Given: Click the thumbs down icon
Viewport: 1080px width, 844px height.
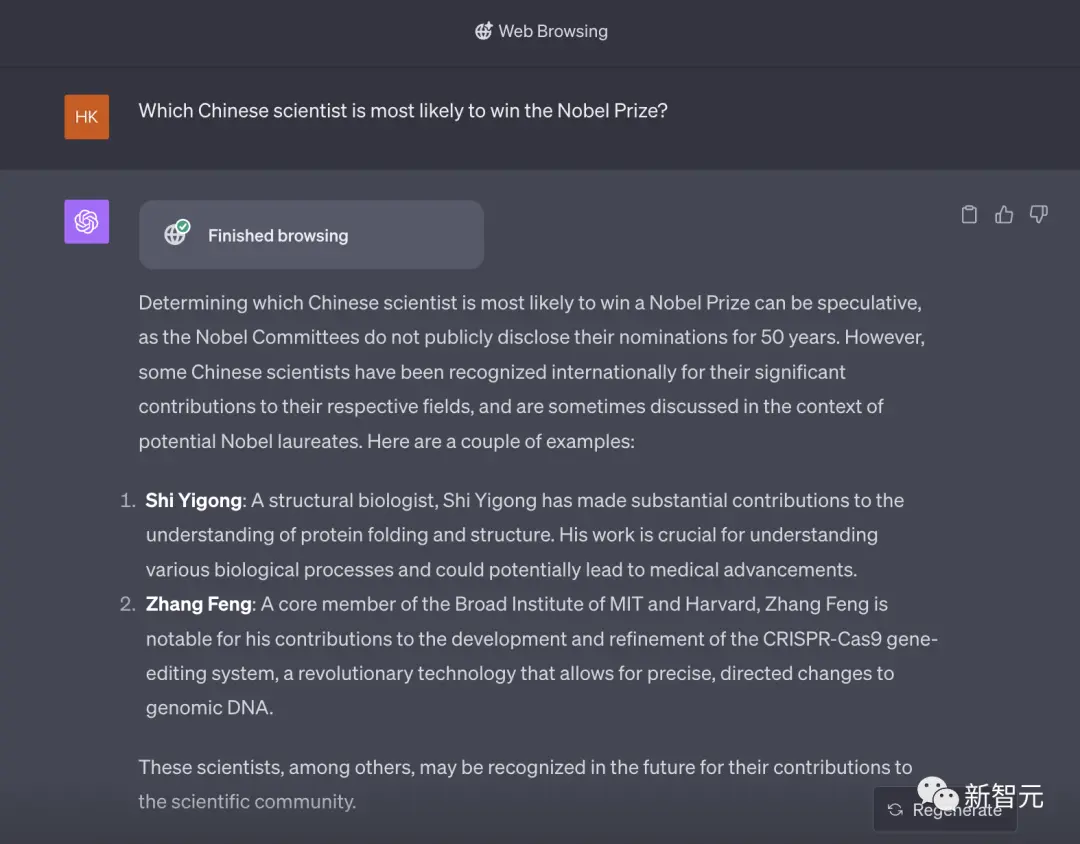Looking at the screenshot, I should [1039, 214].
